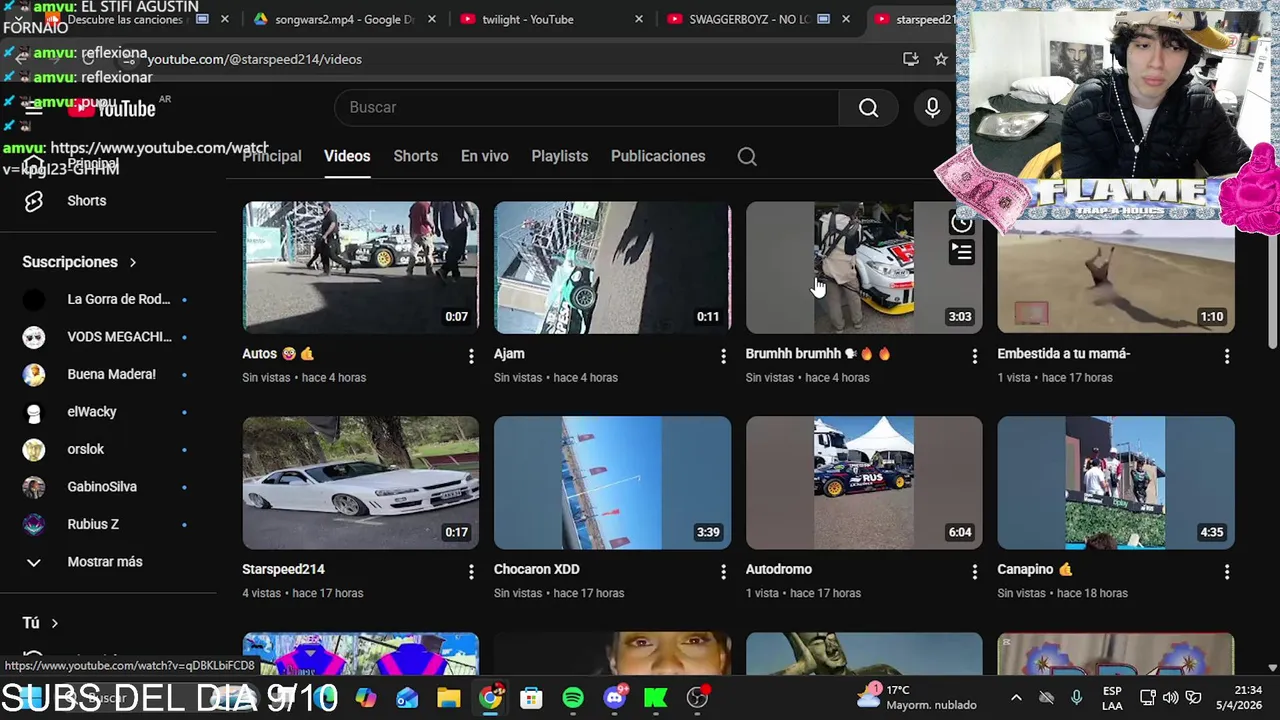
Task: Switch to the Shorts channel tab
Action: click(415, 156)
